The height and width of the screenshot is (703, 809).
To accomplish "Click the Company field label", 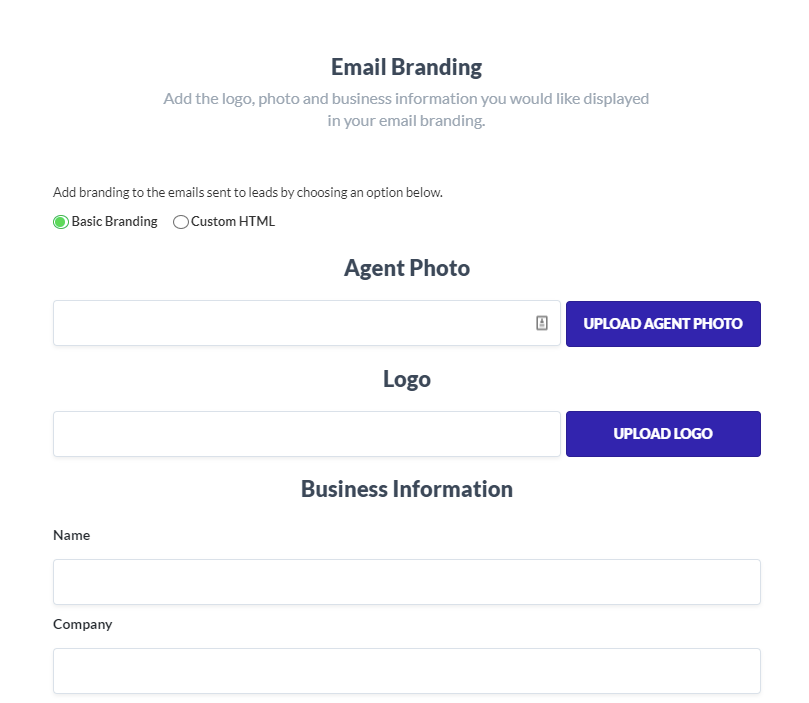I will tap(82, 624).
